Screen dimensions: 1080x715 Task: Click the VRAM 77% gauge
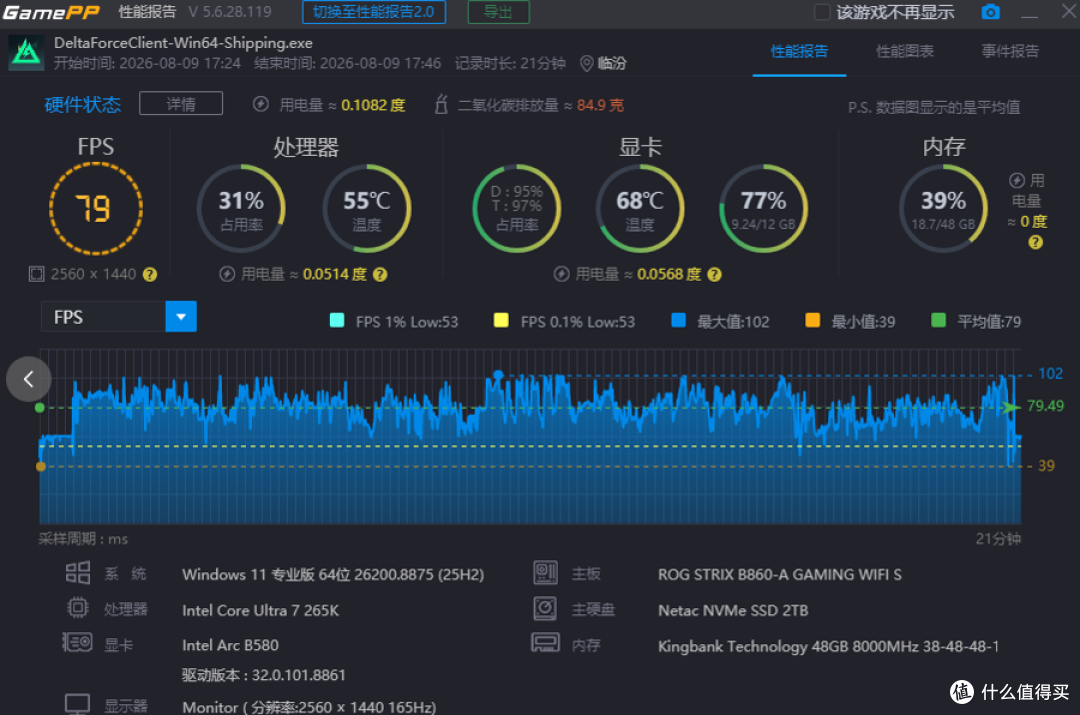coord(763,209)
